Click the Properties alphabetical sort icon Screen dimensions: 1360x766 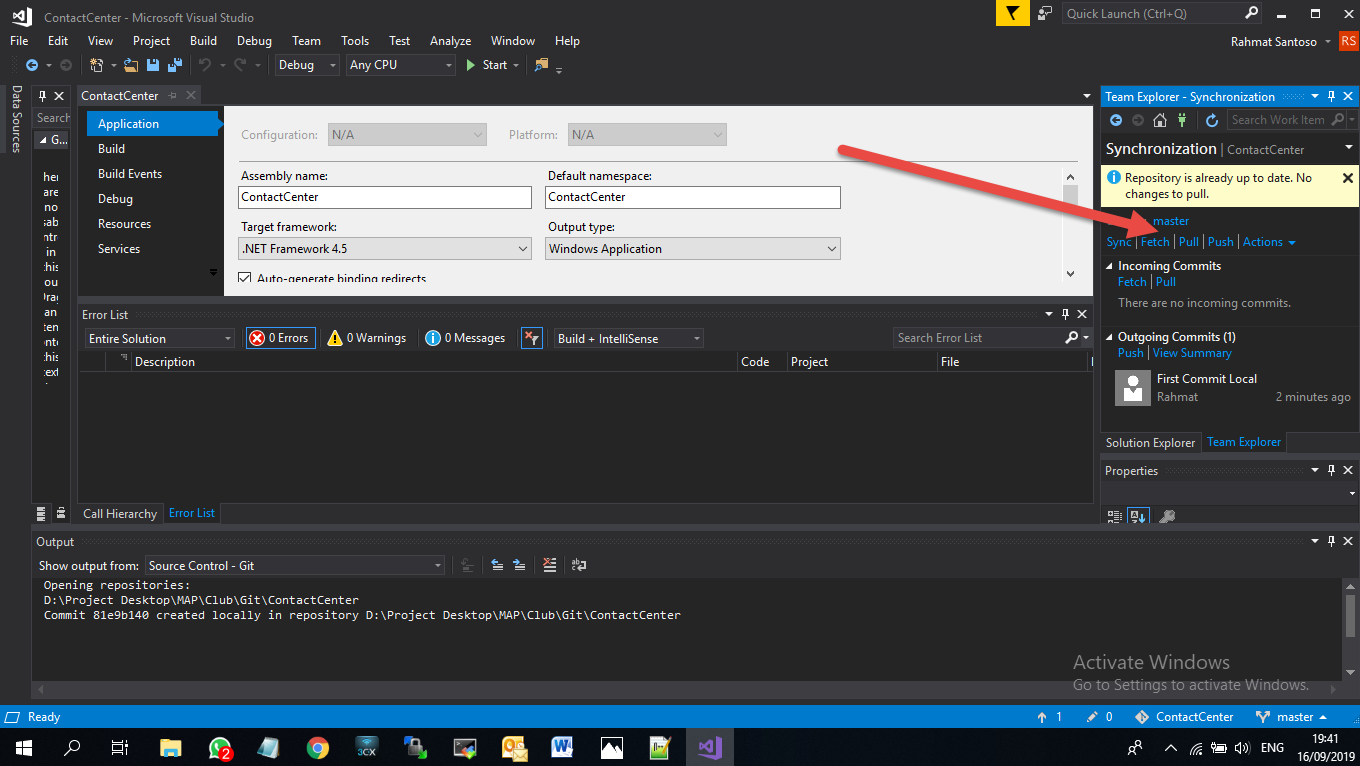pyautogui.click(x=1138, y=516)
